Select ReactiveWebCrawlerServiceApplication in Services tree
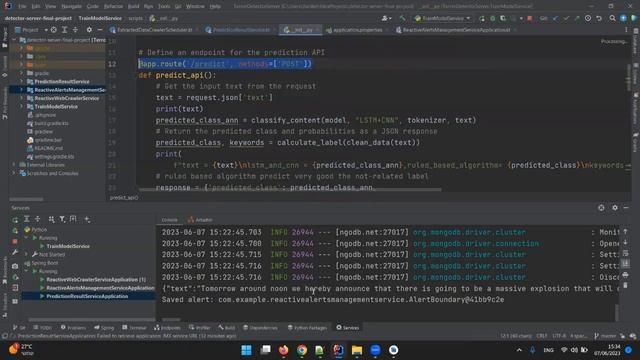The height and width of the screenshot is (360, 640). 92,280
